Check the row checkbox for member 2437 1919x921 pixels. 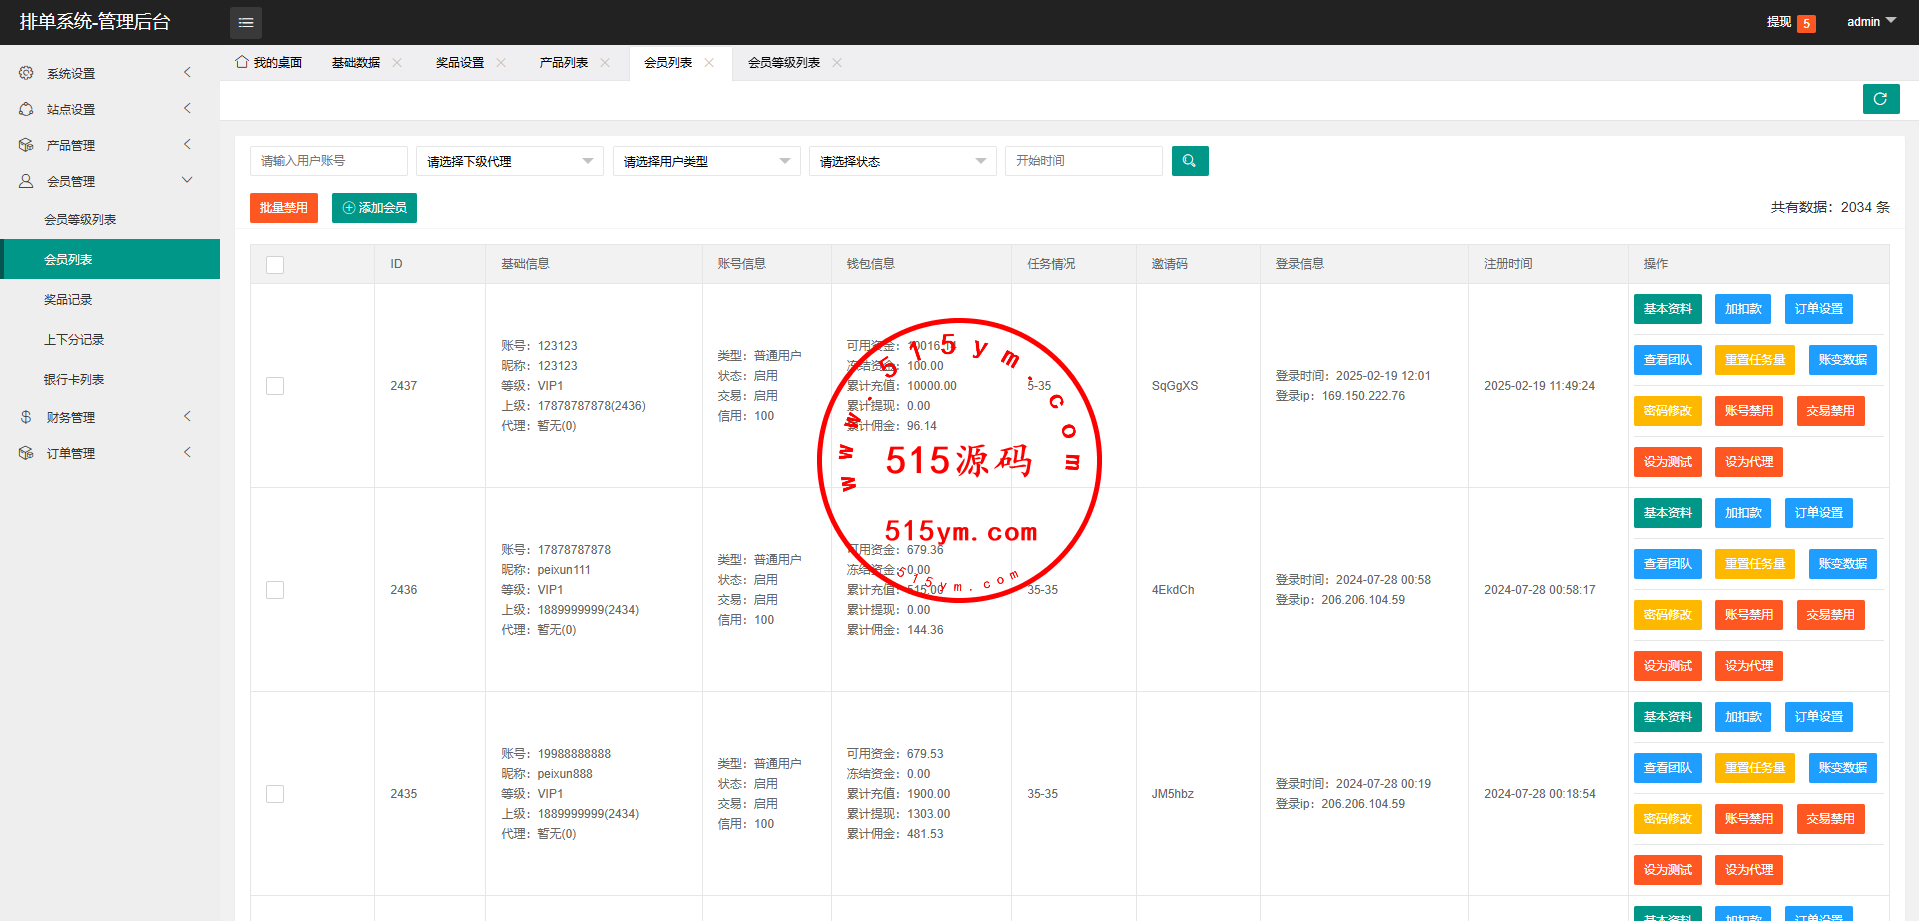coord(275,386)
